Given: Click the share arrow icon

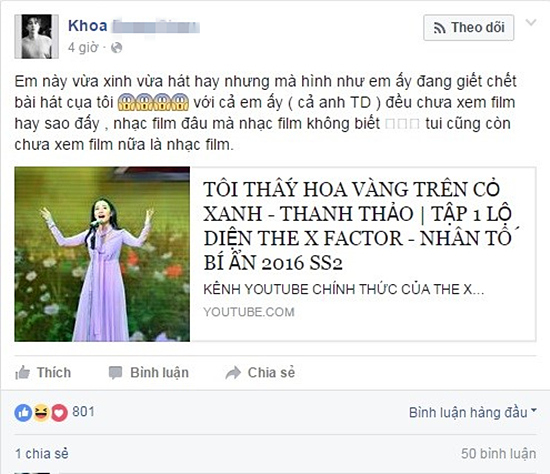Looking at the screenshot, I should pos(233,373).
